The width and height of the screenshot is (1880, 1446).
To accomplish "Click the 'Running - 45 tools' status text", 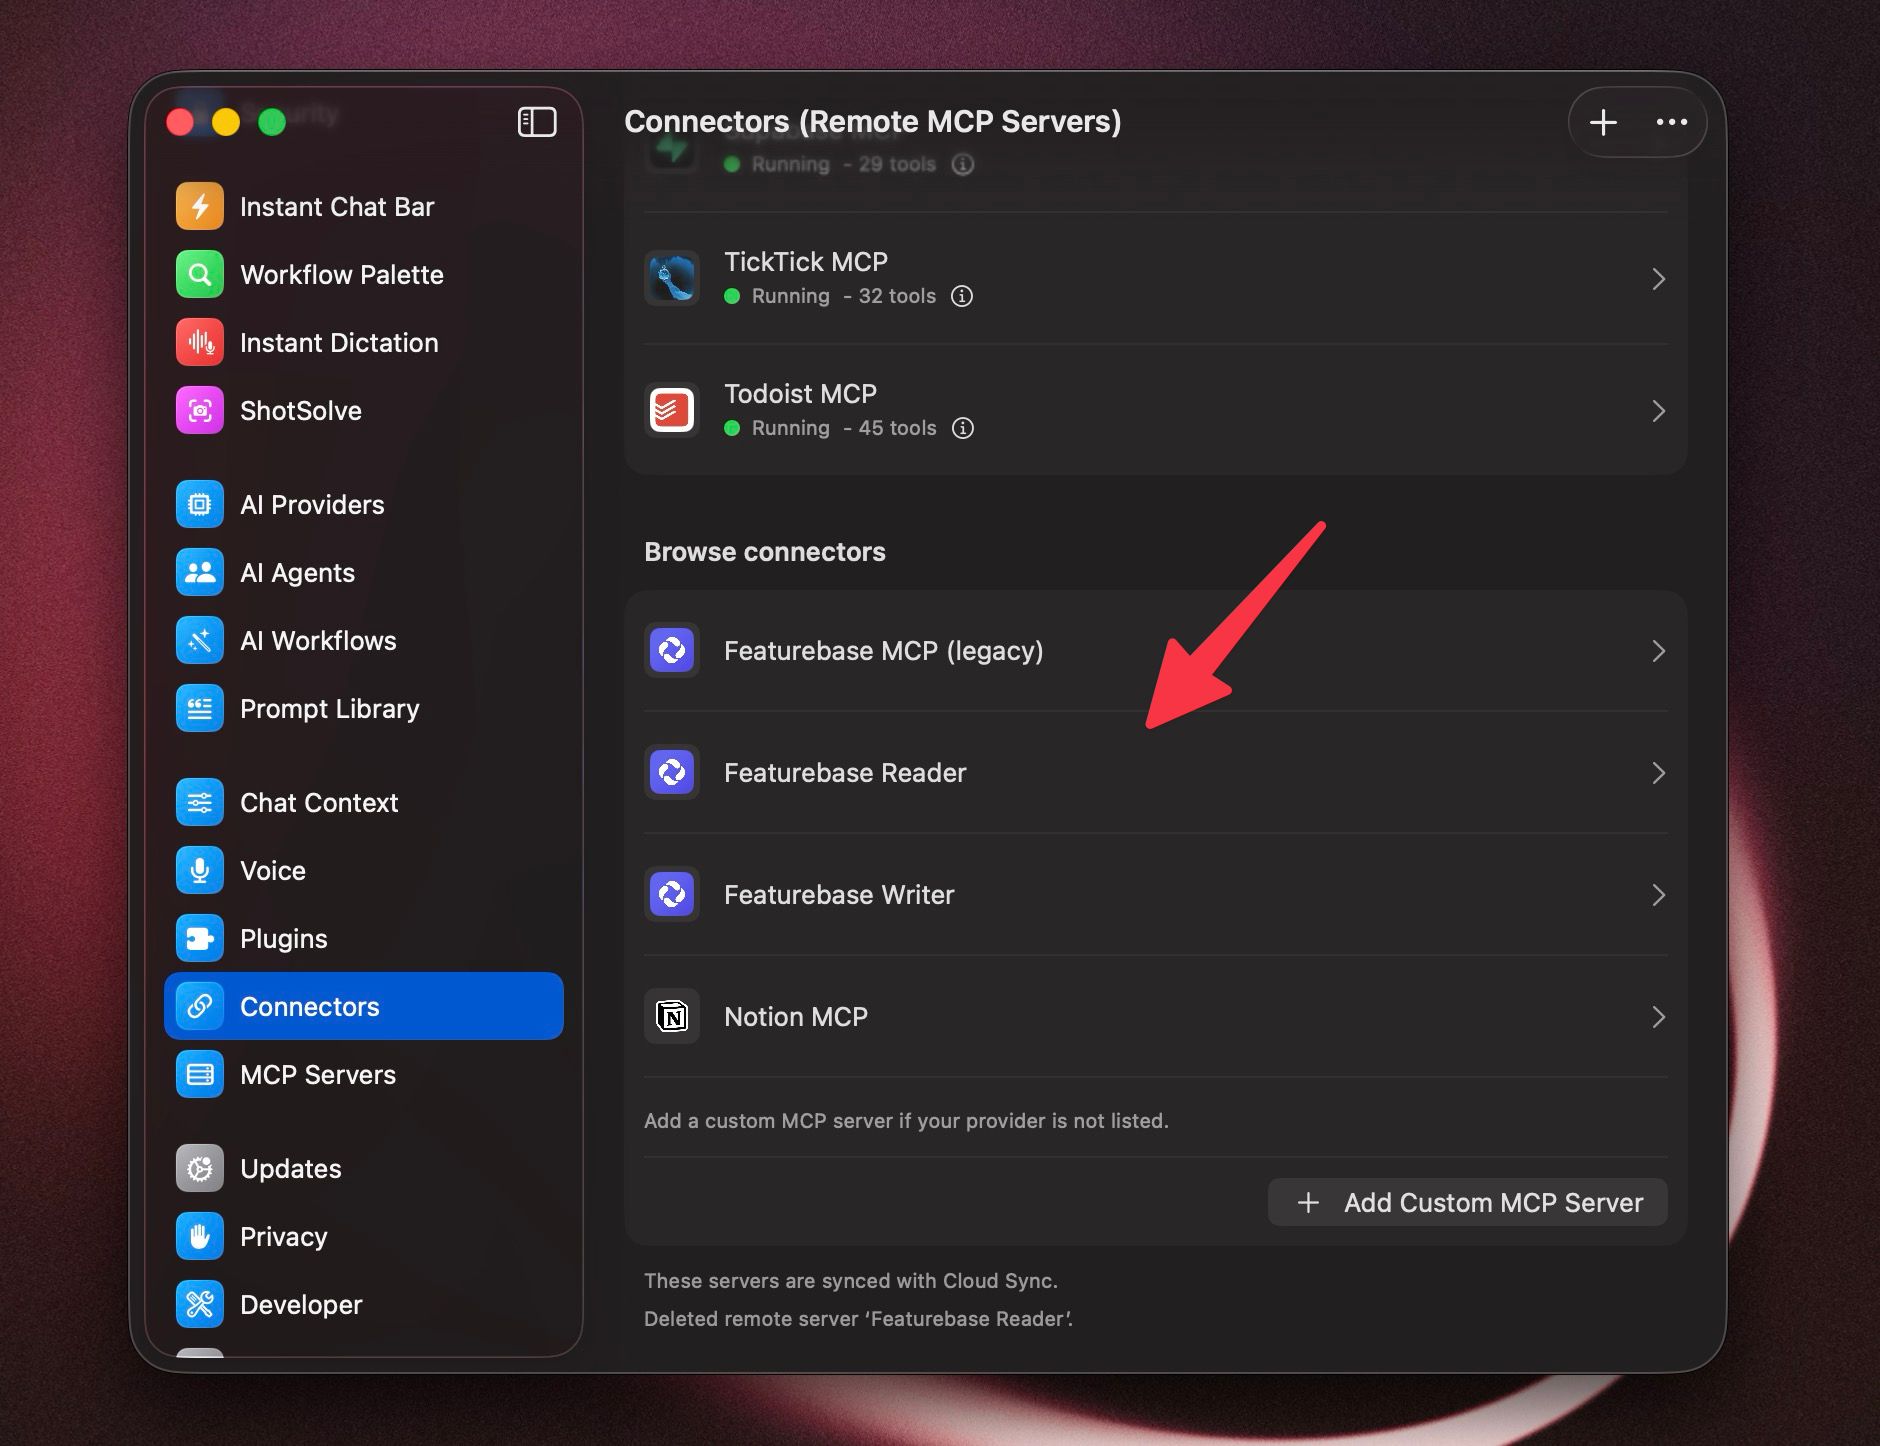I will pyautogui.click(x=843, y=428).
